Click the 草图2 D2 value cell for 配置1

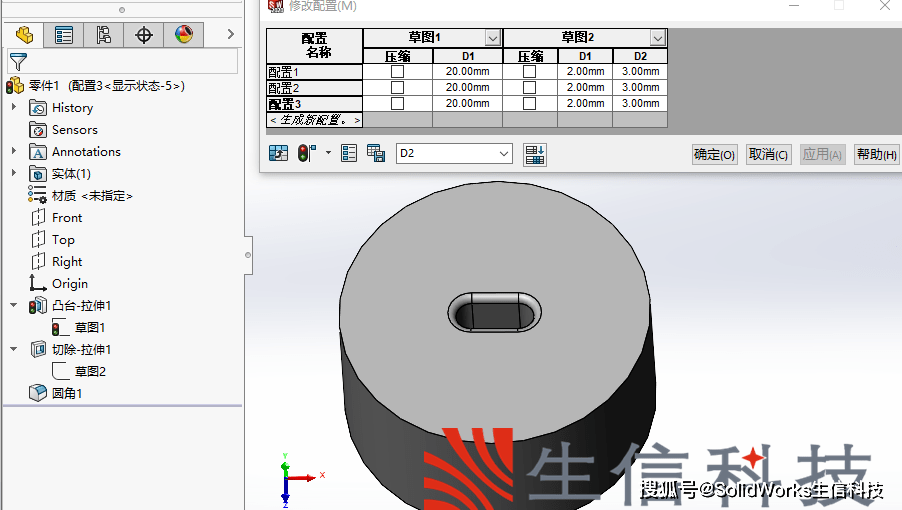click(640, 72)
